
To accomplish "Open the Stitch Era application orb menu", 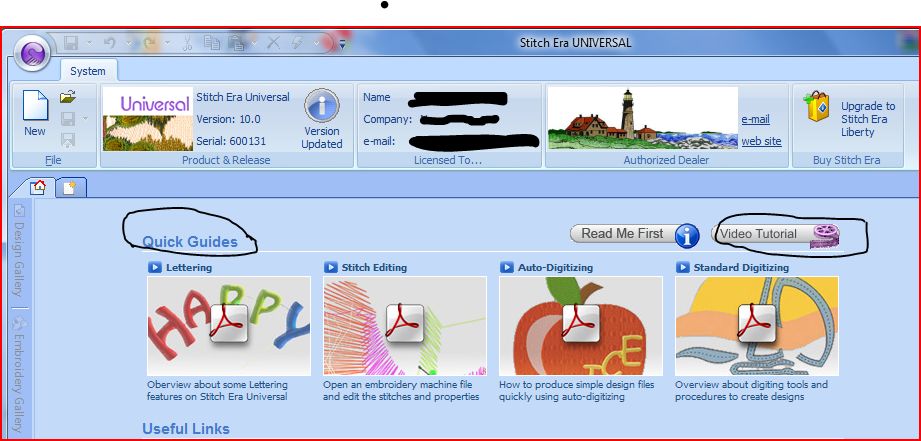I will click(x=32, y=52).
